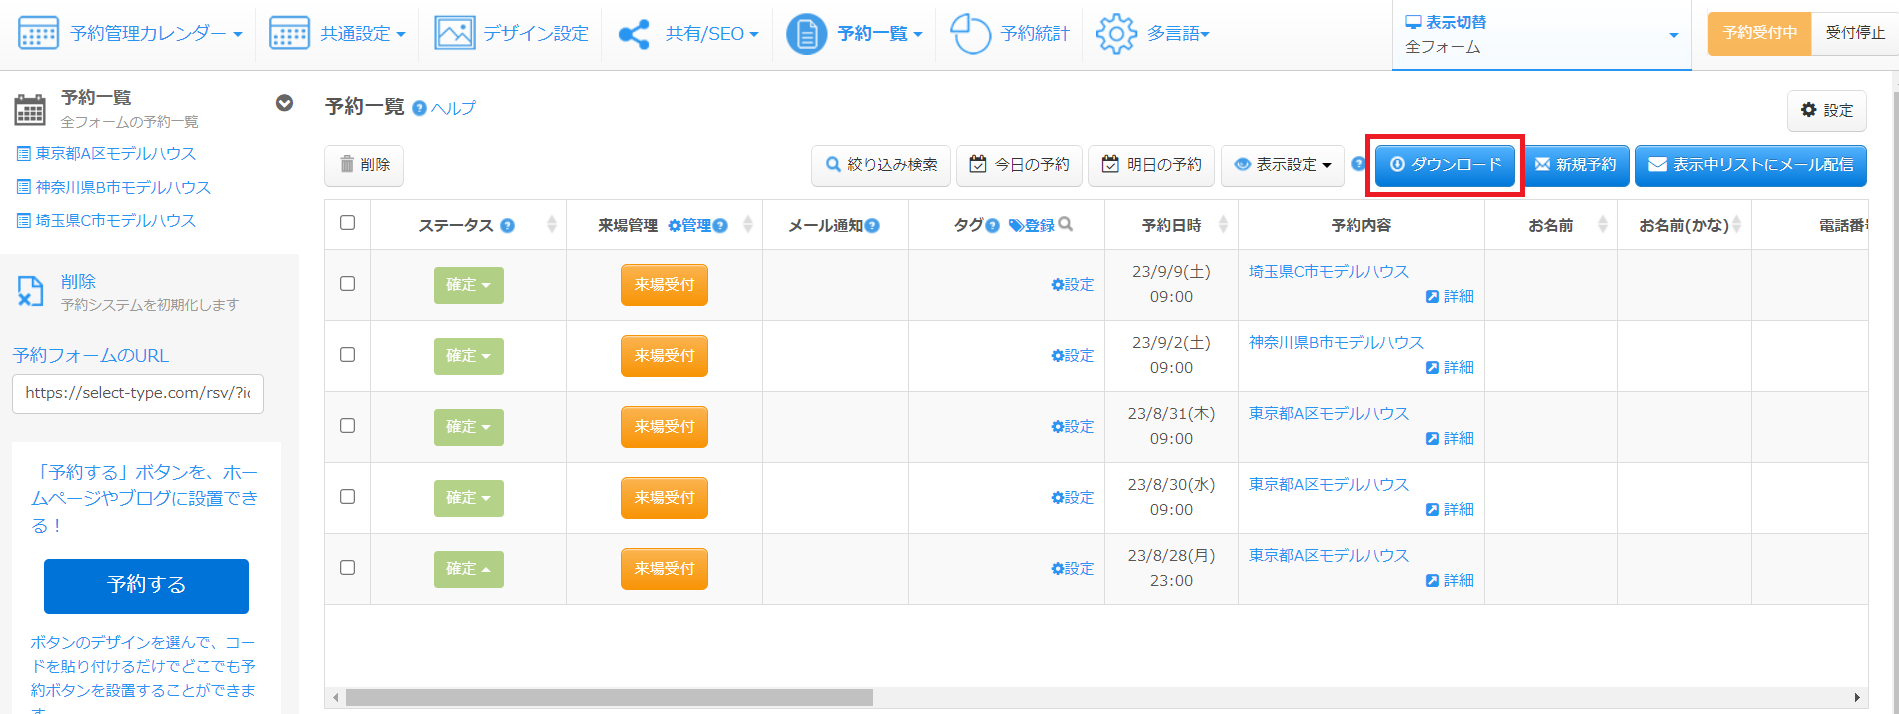Click the デザイン設定 image icon
This screenshot has height=714, width=1899.
(454, 34)
